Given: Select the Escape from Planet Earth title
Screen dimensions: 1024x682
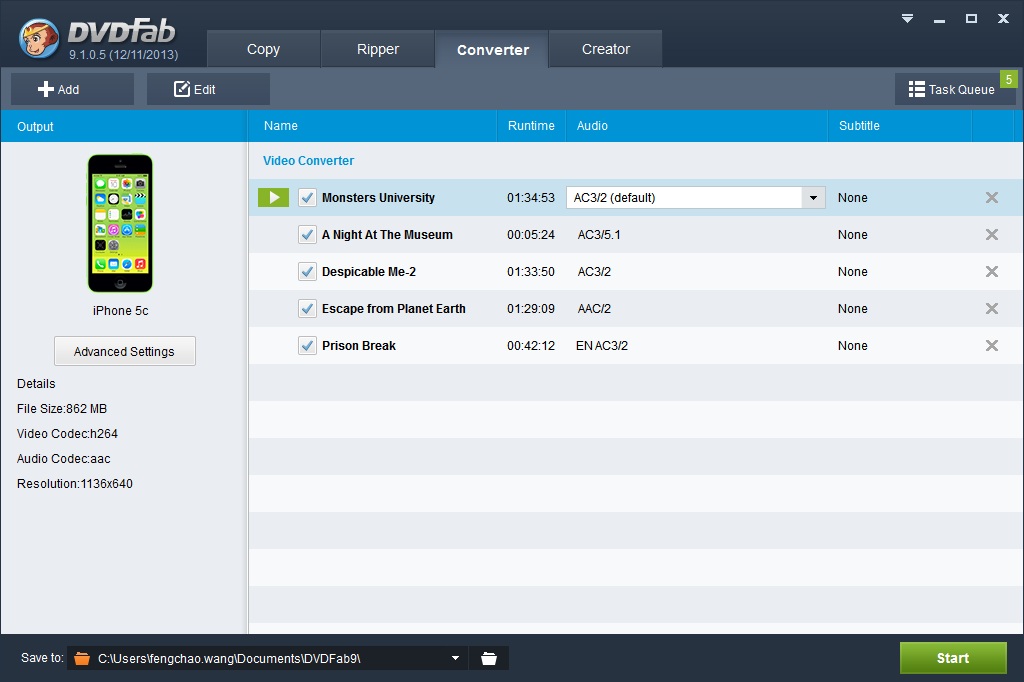Looking at the screenshot, I should point(393,308).
